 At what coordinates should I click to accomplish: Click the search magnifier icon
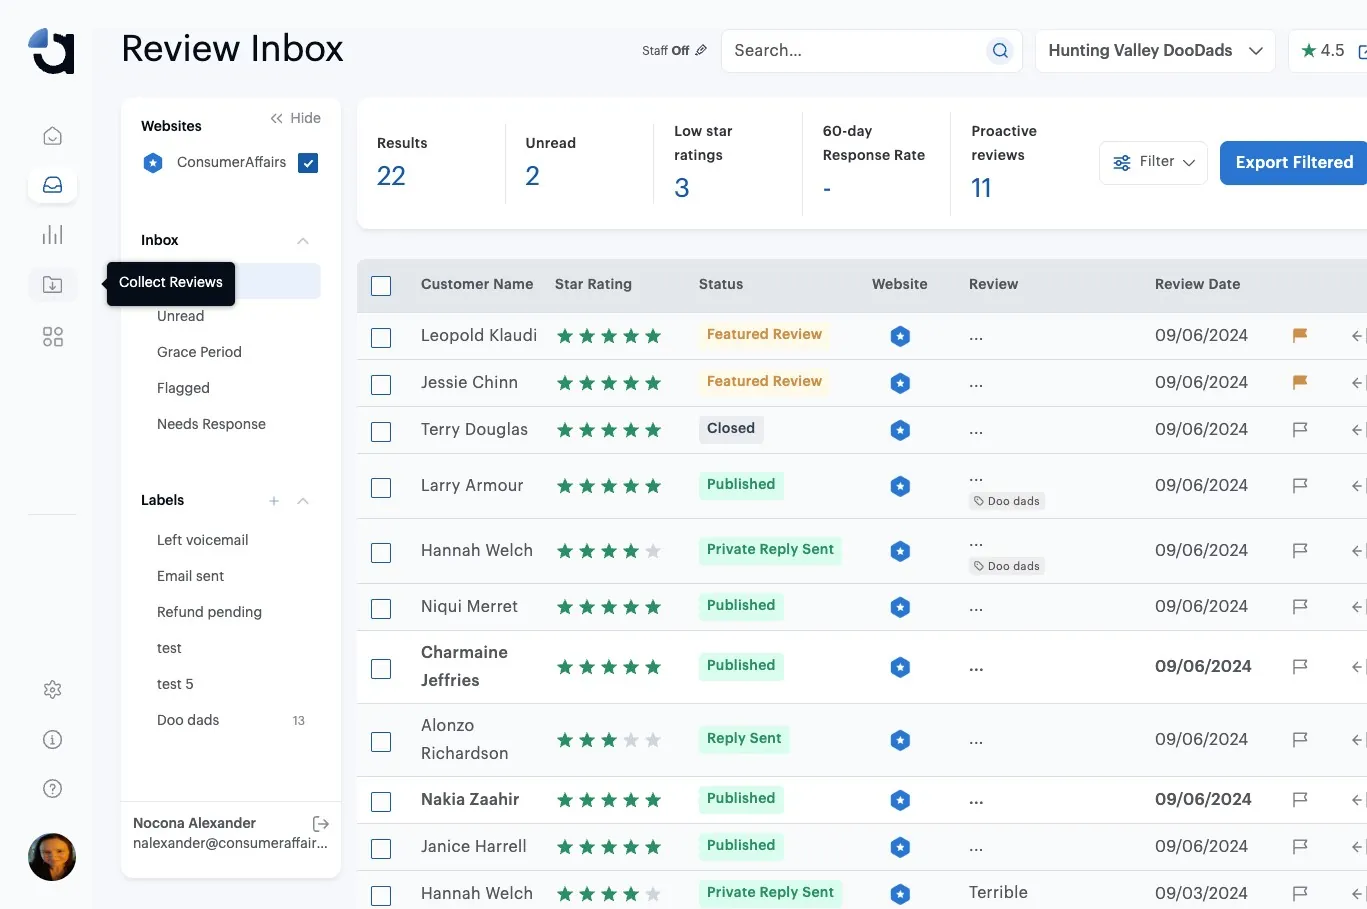coord(1000,51)
